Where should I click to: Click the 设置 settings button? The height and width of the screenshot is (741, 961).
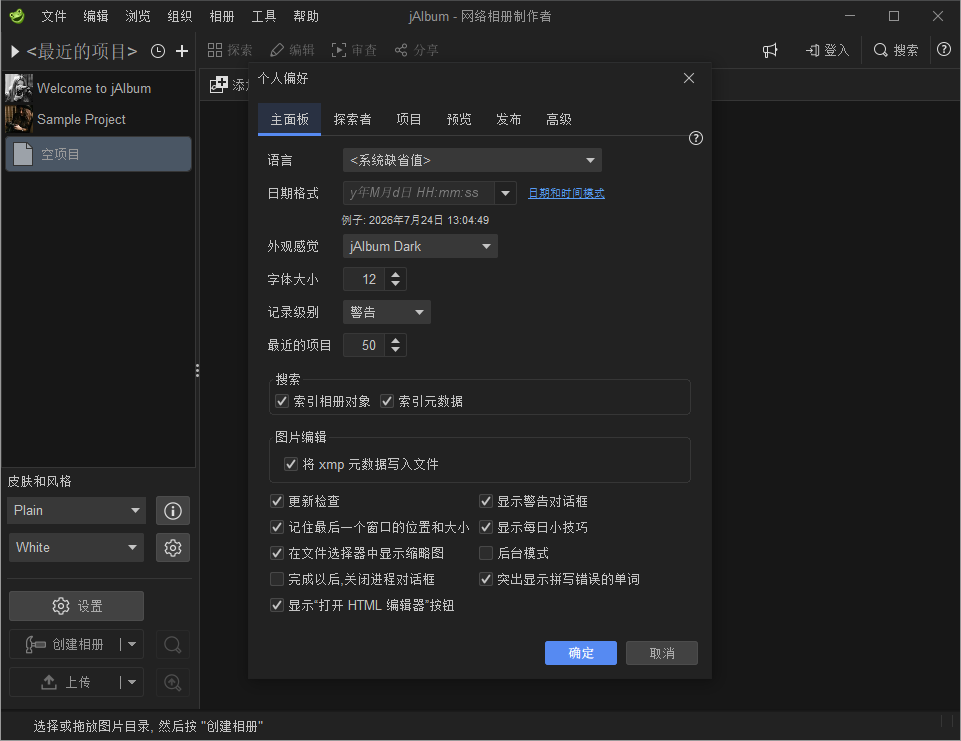(x=77, y=606)
